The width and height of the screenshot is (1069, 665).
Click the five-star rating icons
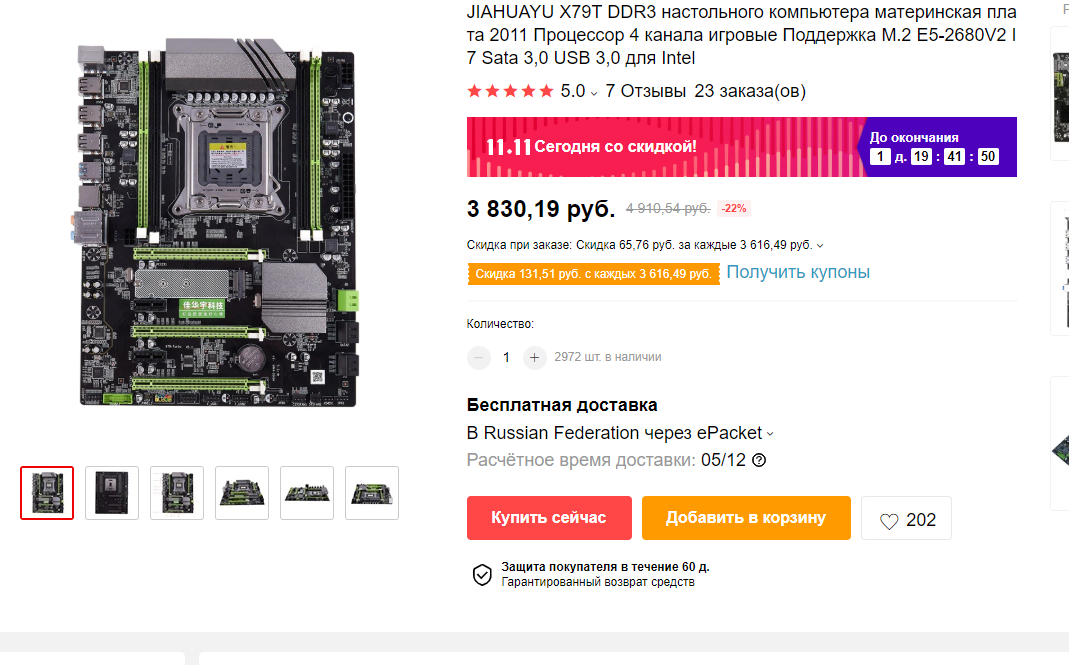coord(510,91)
